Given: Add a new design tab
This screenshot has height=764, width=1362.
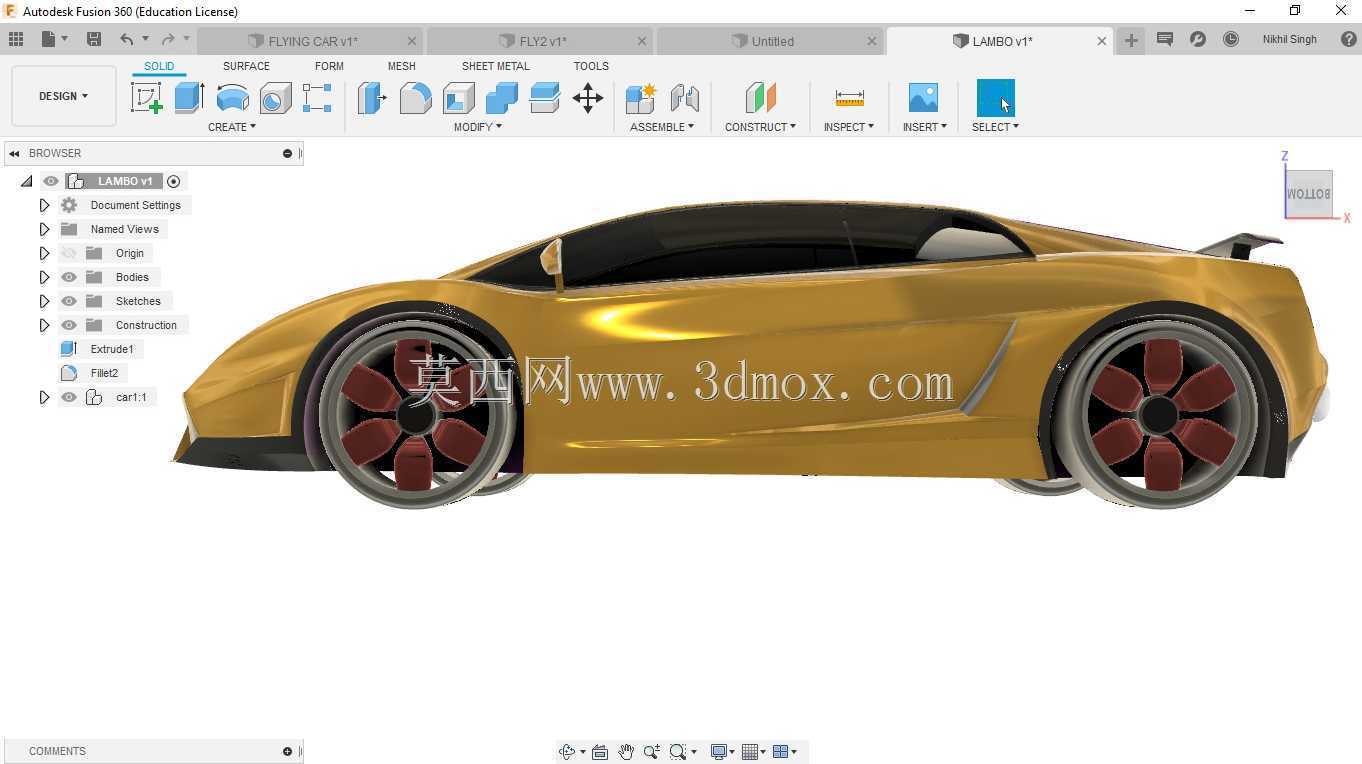Looking at the screenshot, I should click(x=1131, y=40).
